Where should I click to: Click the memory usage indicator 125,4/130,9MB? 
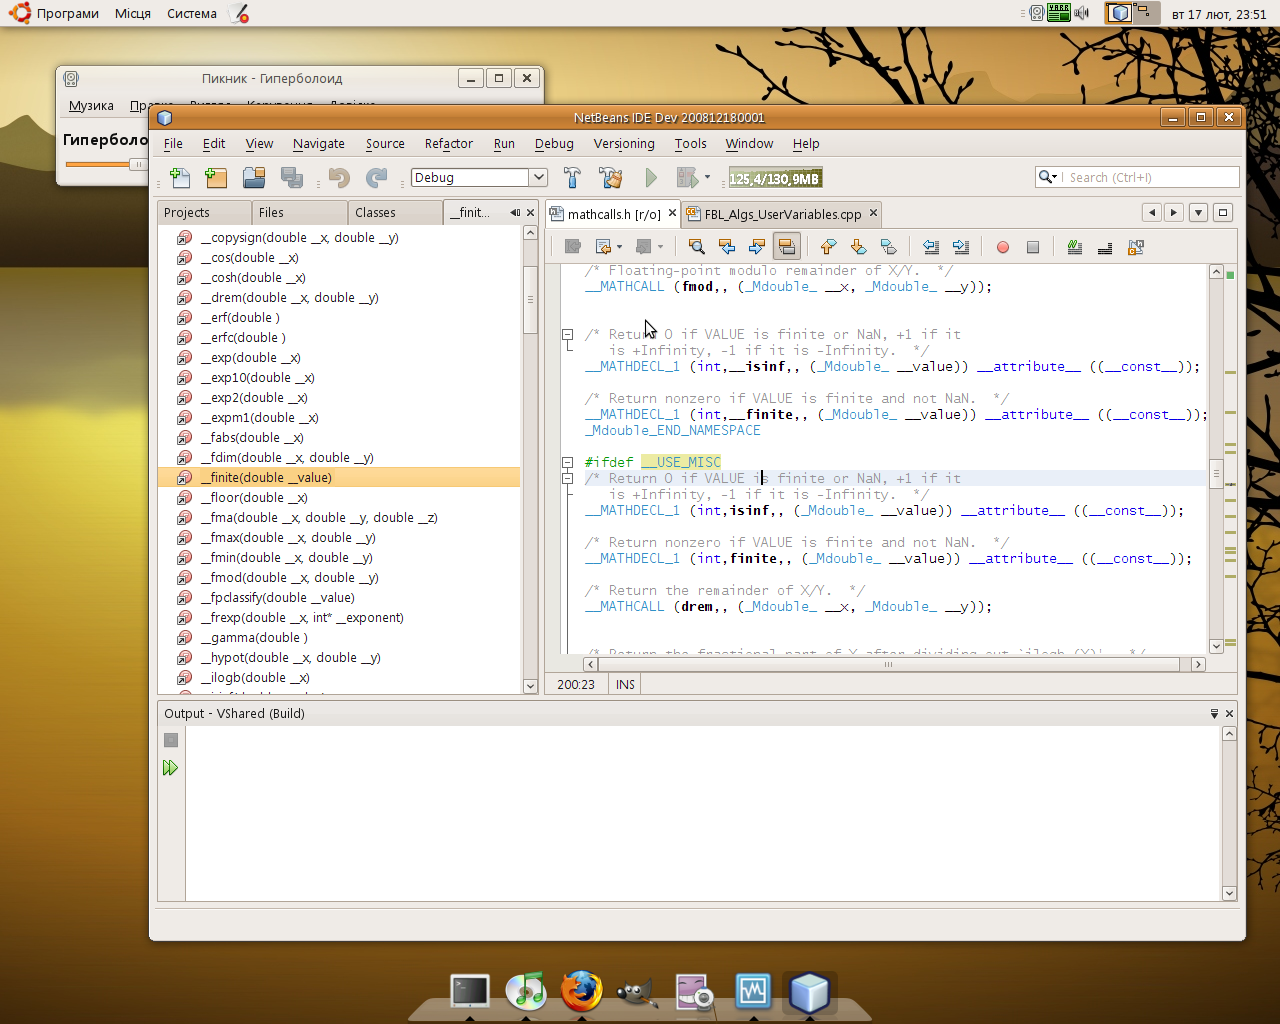click(x=774, y=178)
